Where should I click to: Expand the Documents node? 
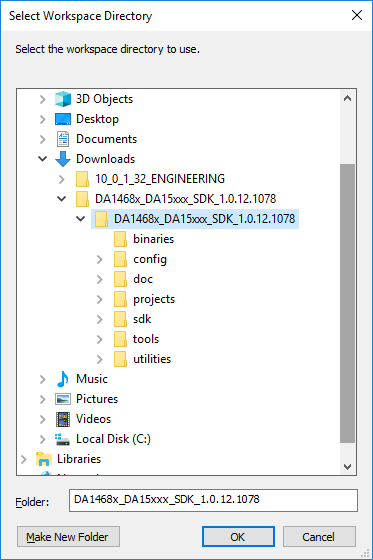click(x=43, y=139)
